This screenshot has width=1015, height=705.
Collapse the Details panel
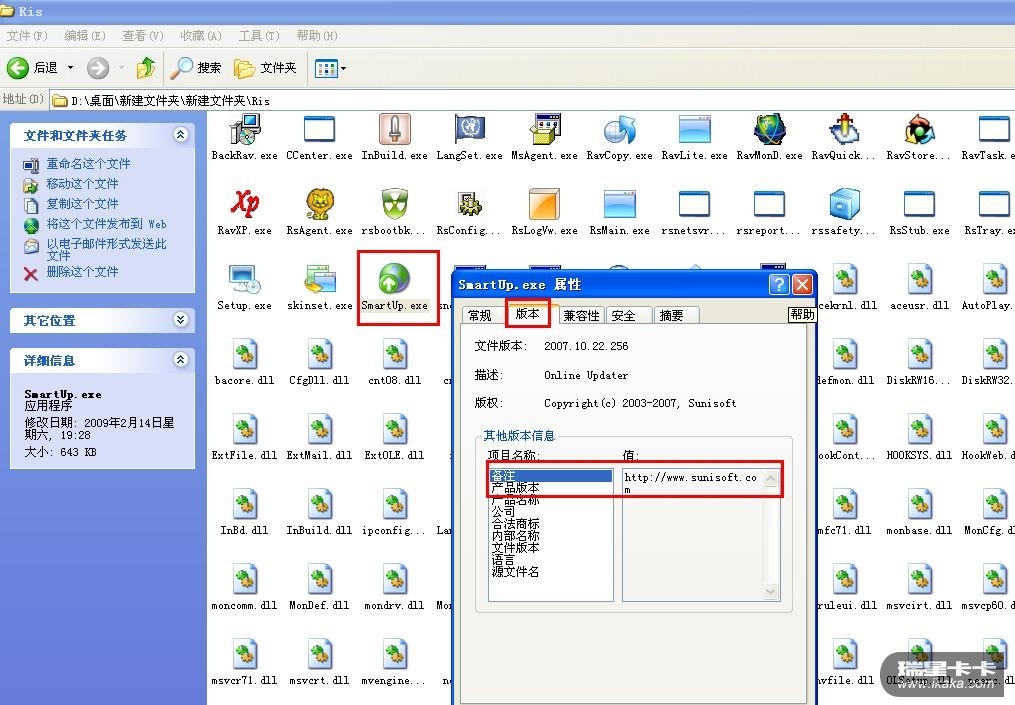pyautogui.click(x=181, y=360)
